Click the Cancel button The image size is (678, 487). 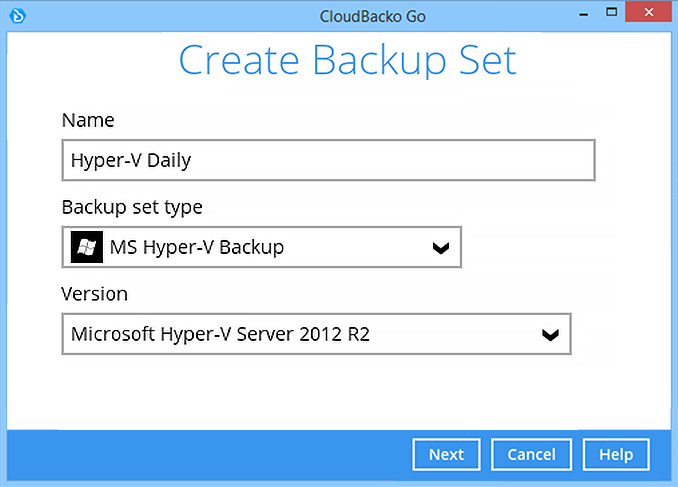tap(531, 455)
